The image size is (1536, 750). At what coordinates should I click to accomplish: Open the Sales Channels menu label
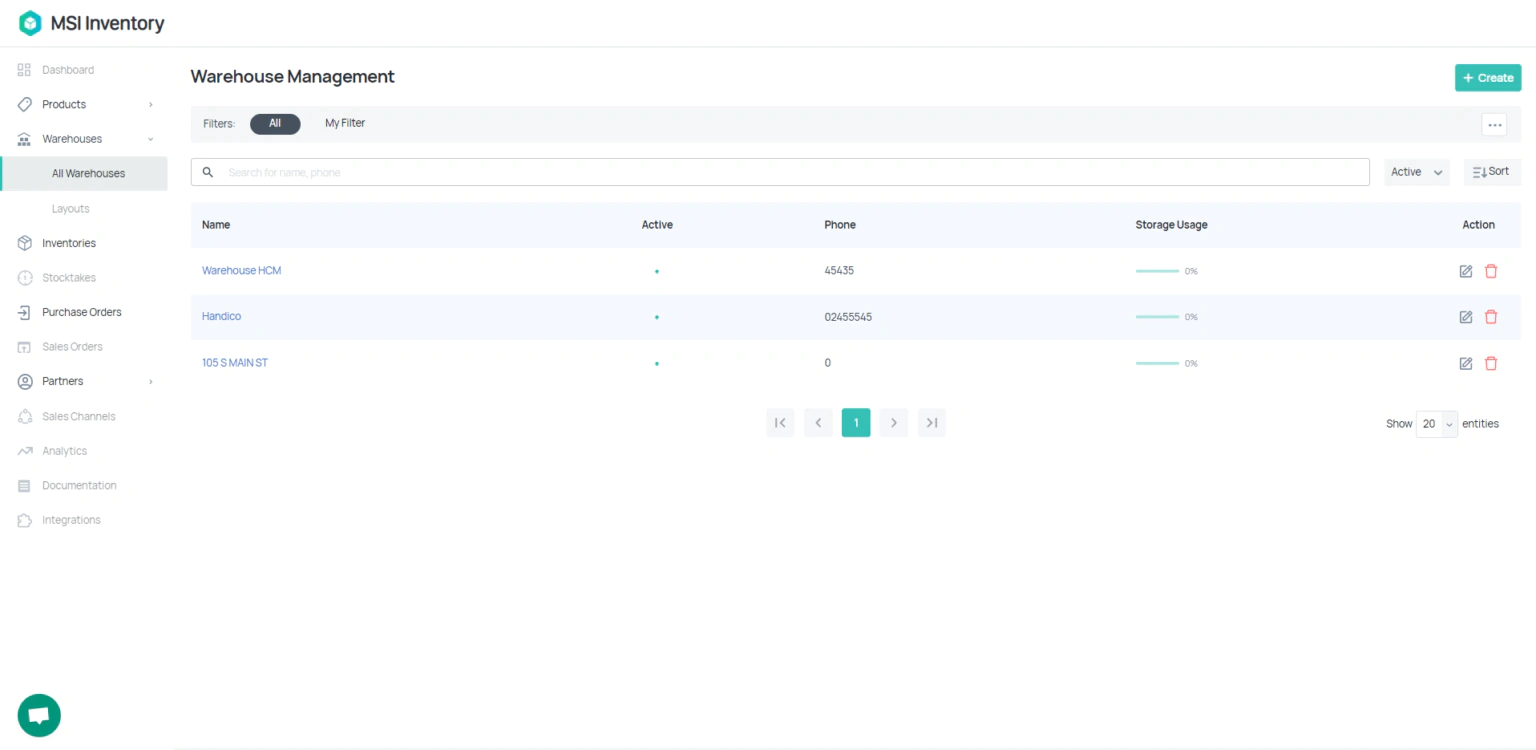79,416
